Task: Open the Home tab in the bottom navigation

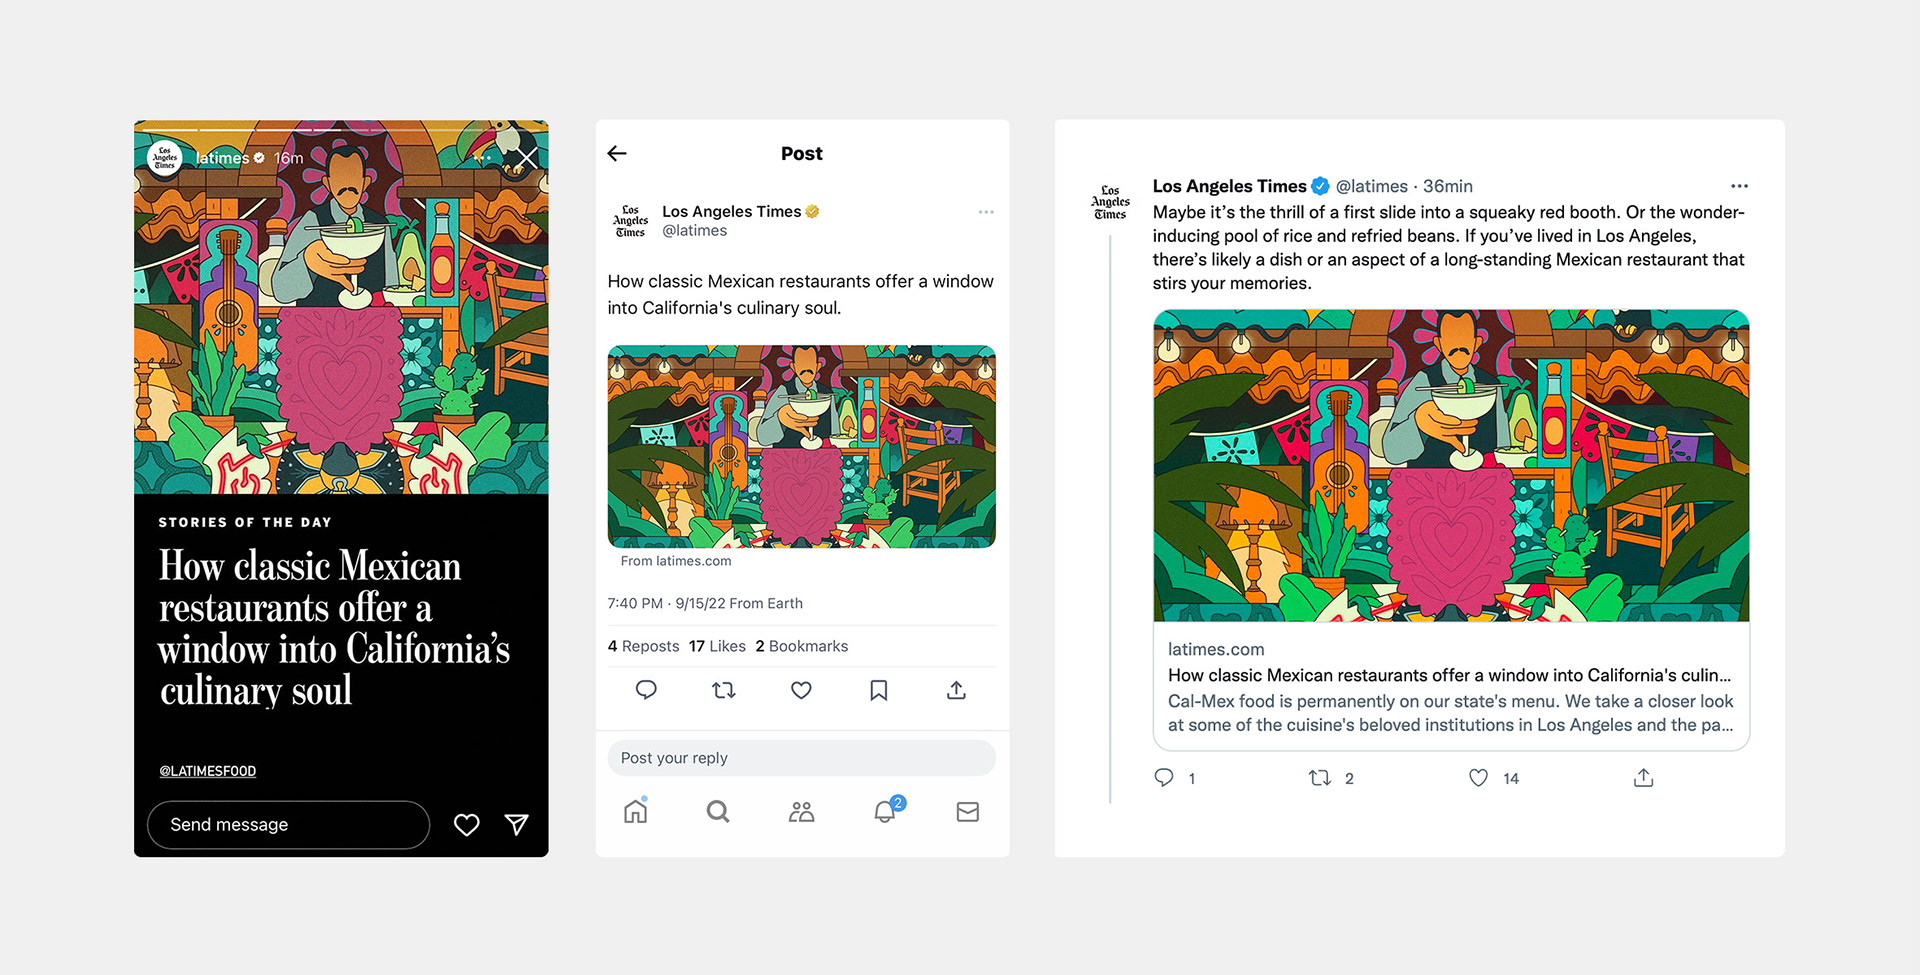Action: point(636,811)
